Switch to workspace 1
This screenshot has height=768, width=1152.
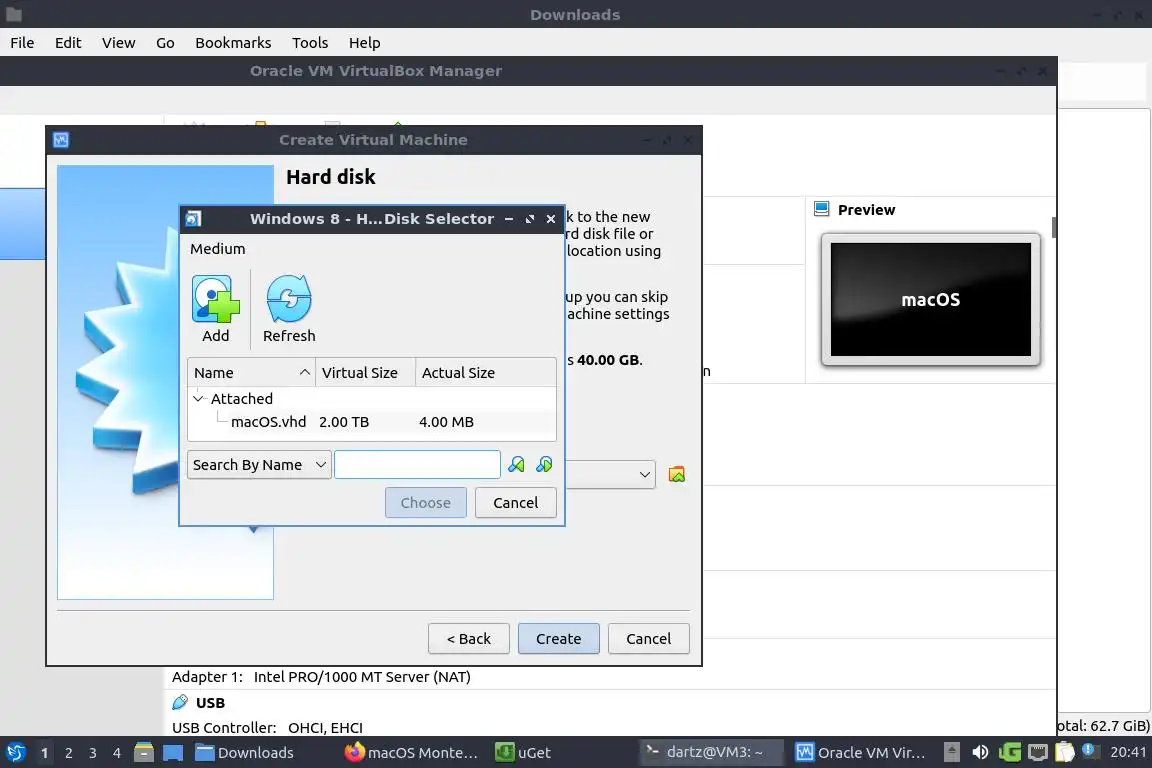point(44,753)
